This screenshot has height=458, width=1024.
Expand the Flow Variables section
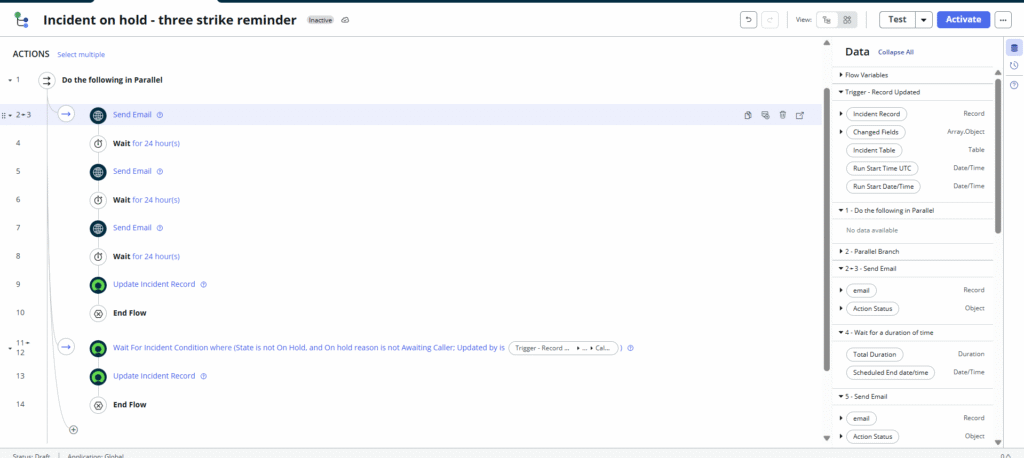840,75
